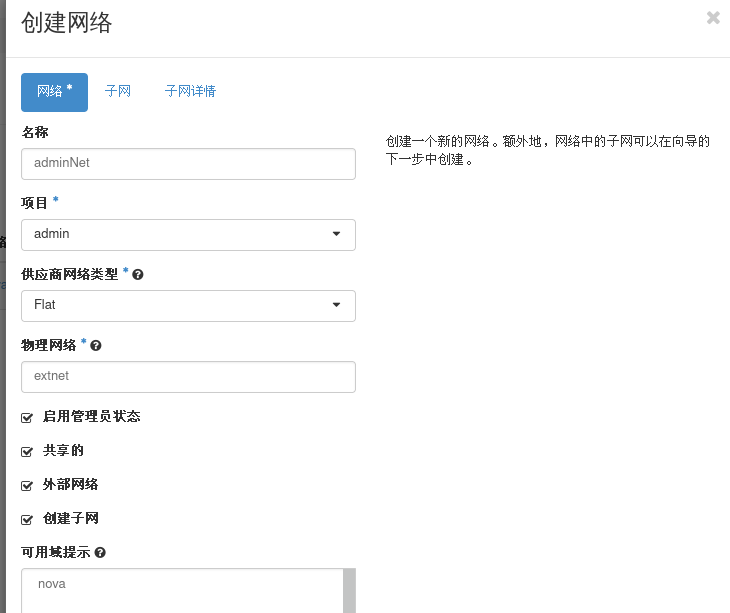Toggle the 启用管理员状态 checkbox

[x=27, y=418]
